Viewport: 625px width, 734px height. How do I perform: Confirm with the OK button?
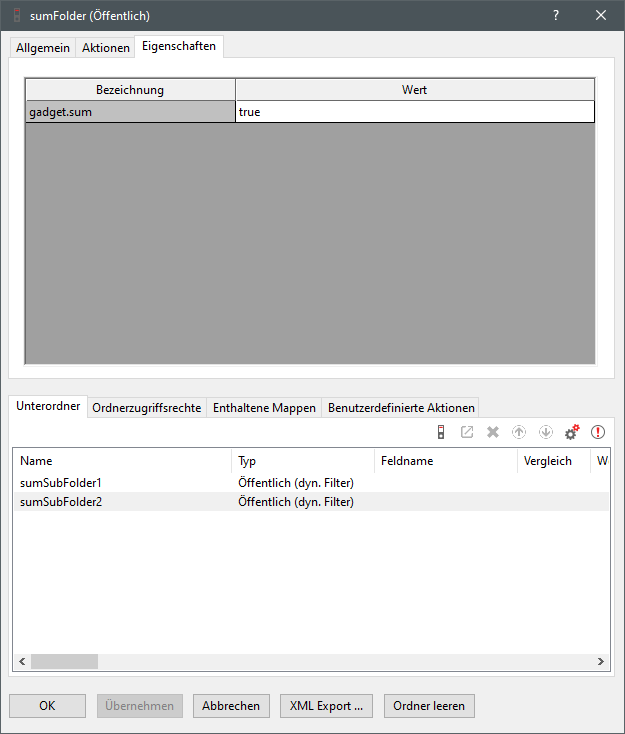coord(47,705)
